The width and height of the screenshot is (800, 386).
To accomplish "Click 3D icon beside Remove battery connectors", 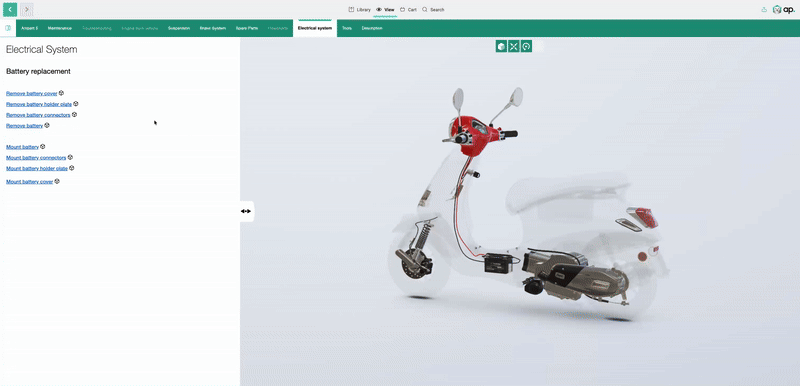I will (x=74, y=114).
